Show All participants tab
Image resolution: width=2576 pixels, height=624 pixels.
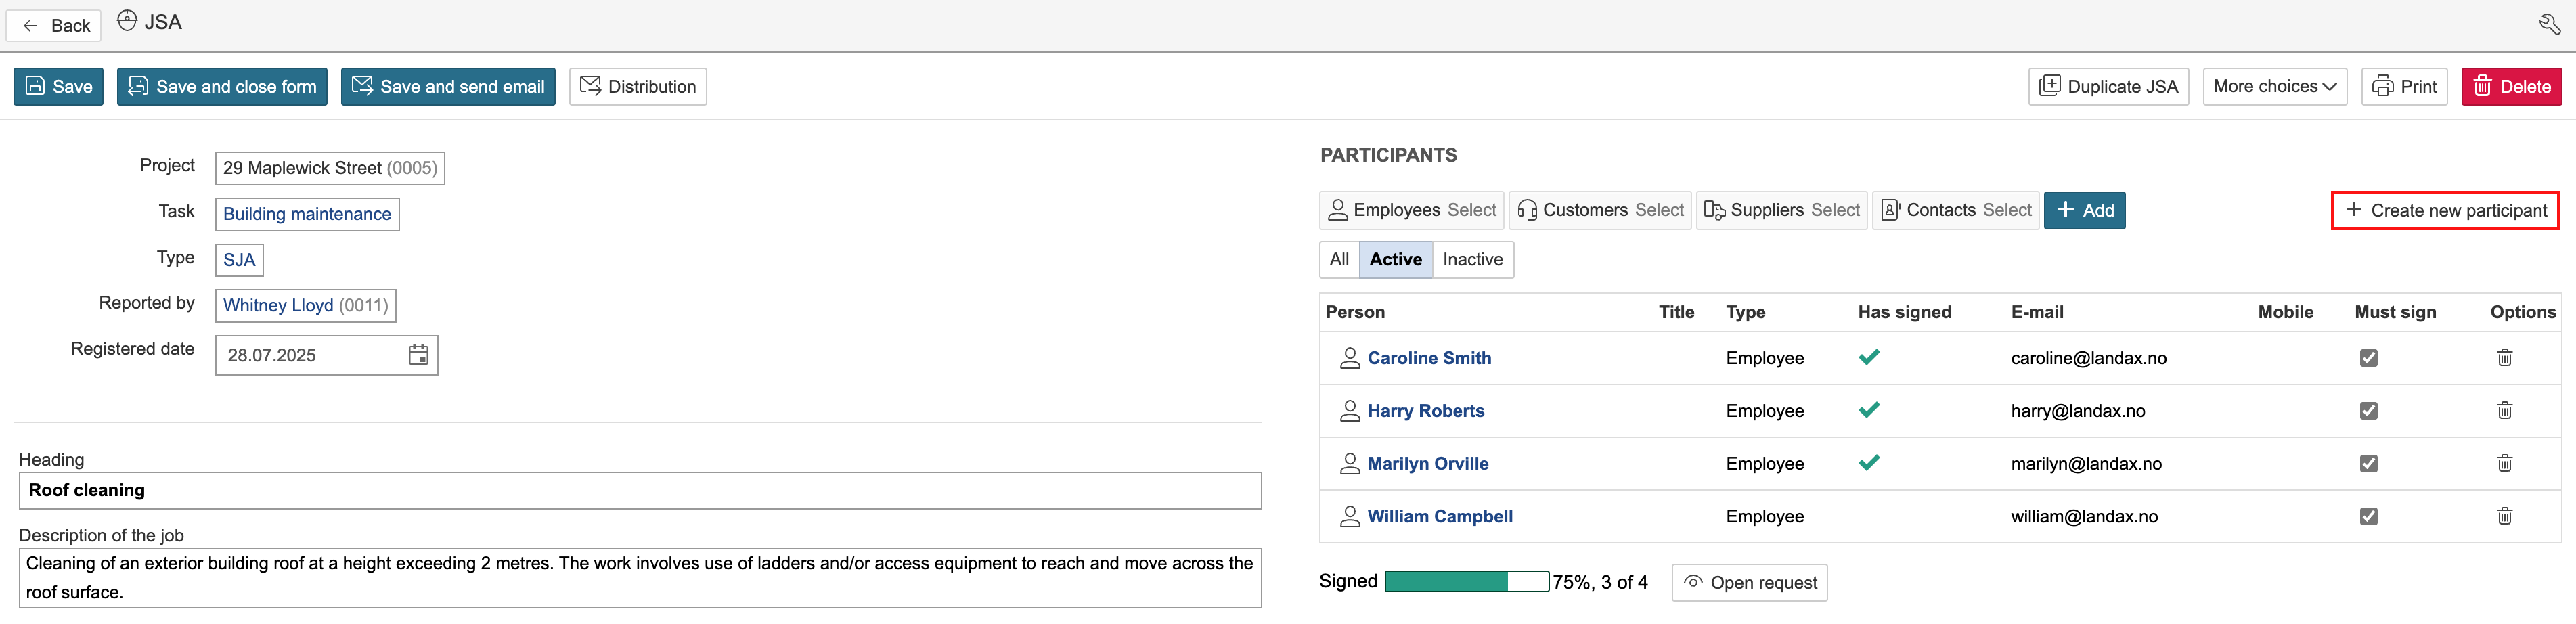tap(1339, 260)
